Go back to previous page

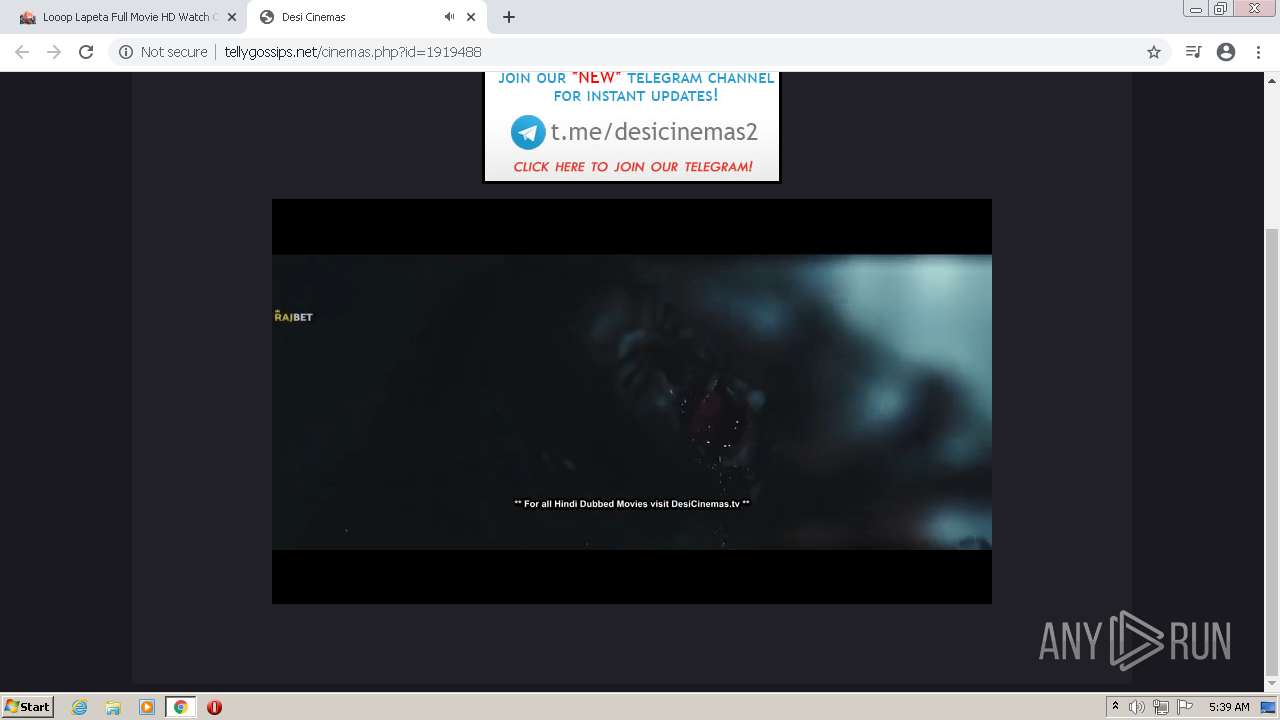point(22,52)
